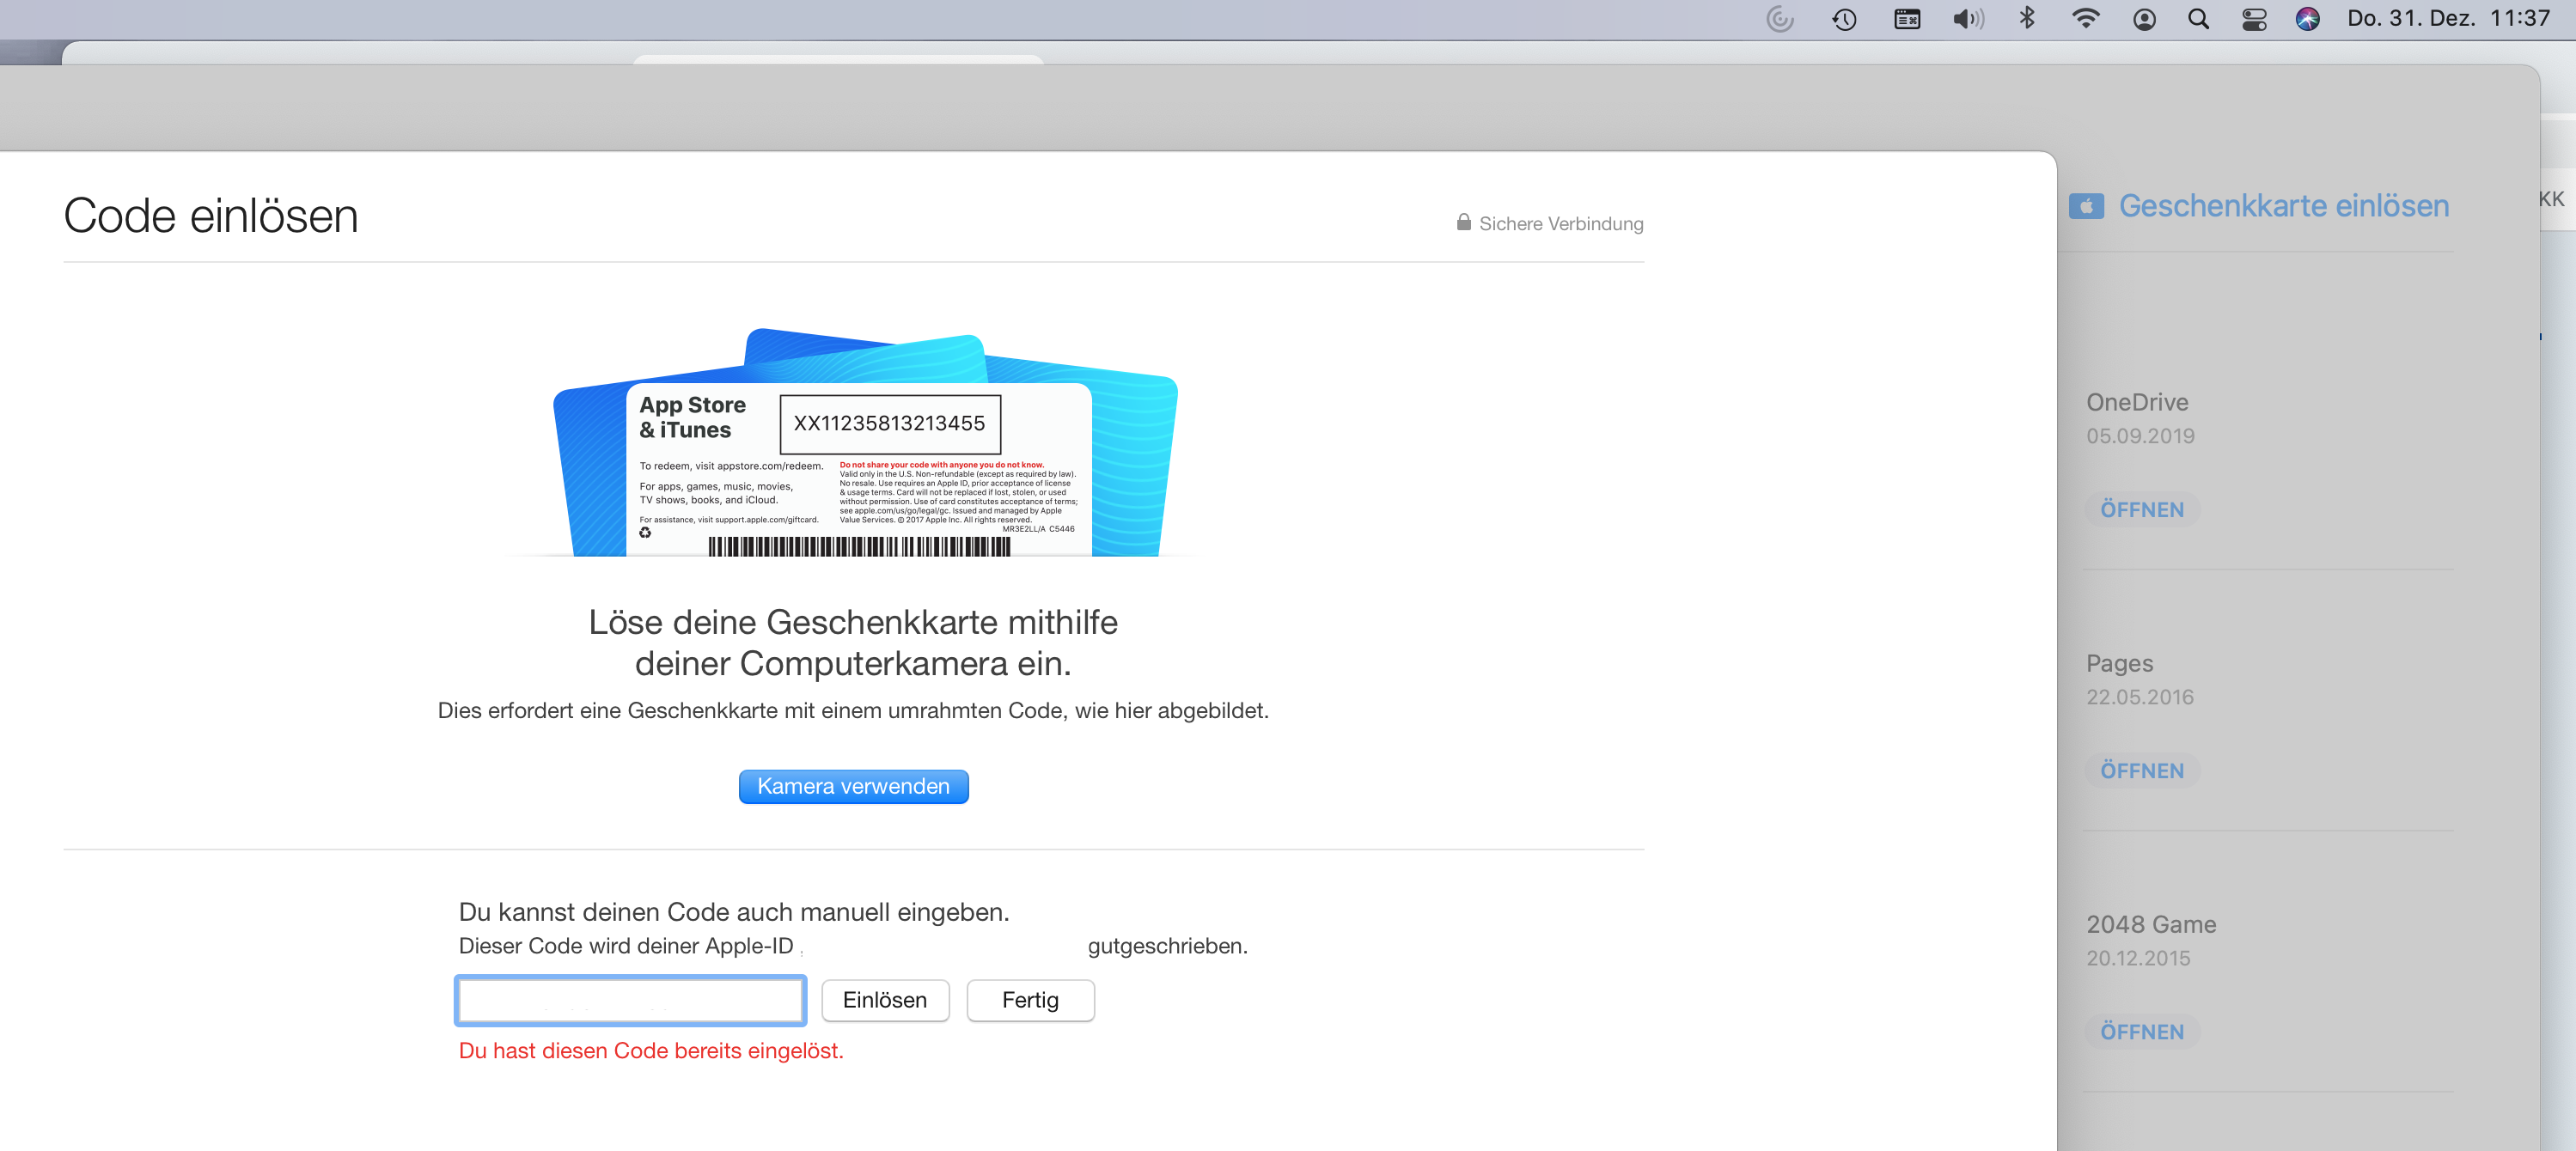The width and height of the screenshot is (2576, 1151).
Task: Click the user account menu bar icon
Action: pos(2144,19)
